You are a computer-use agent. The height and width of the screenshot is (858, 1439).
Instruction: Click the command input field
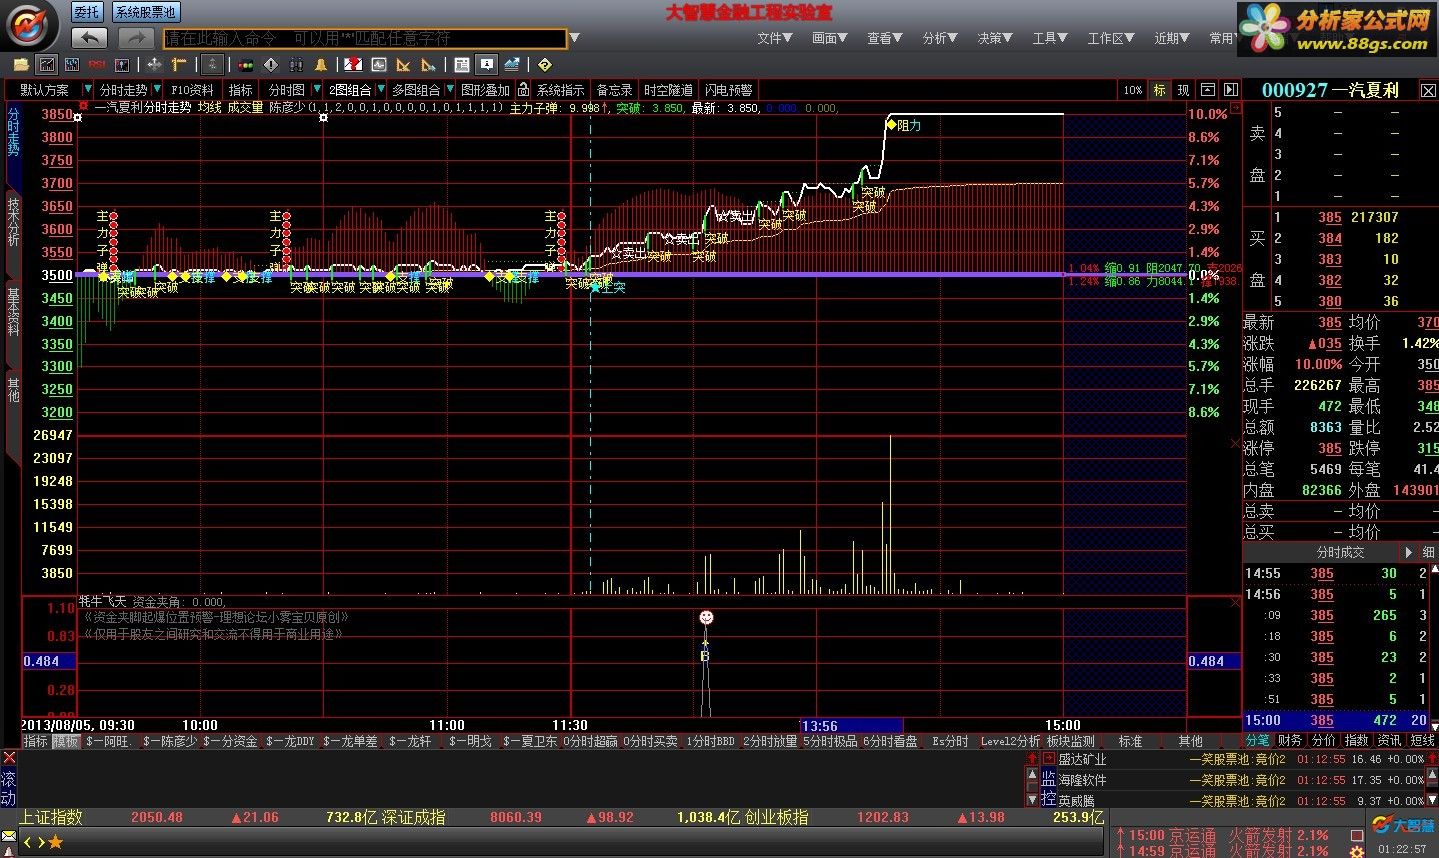point(365,38)
